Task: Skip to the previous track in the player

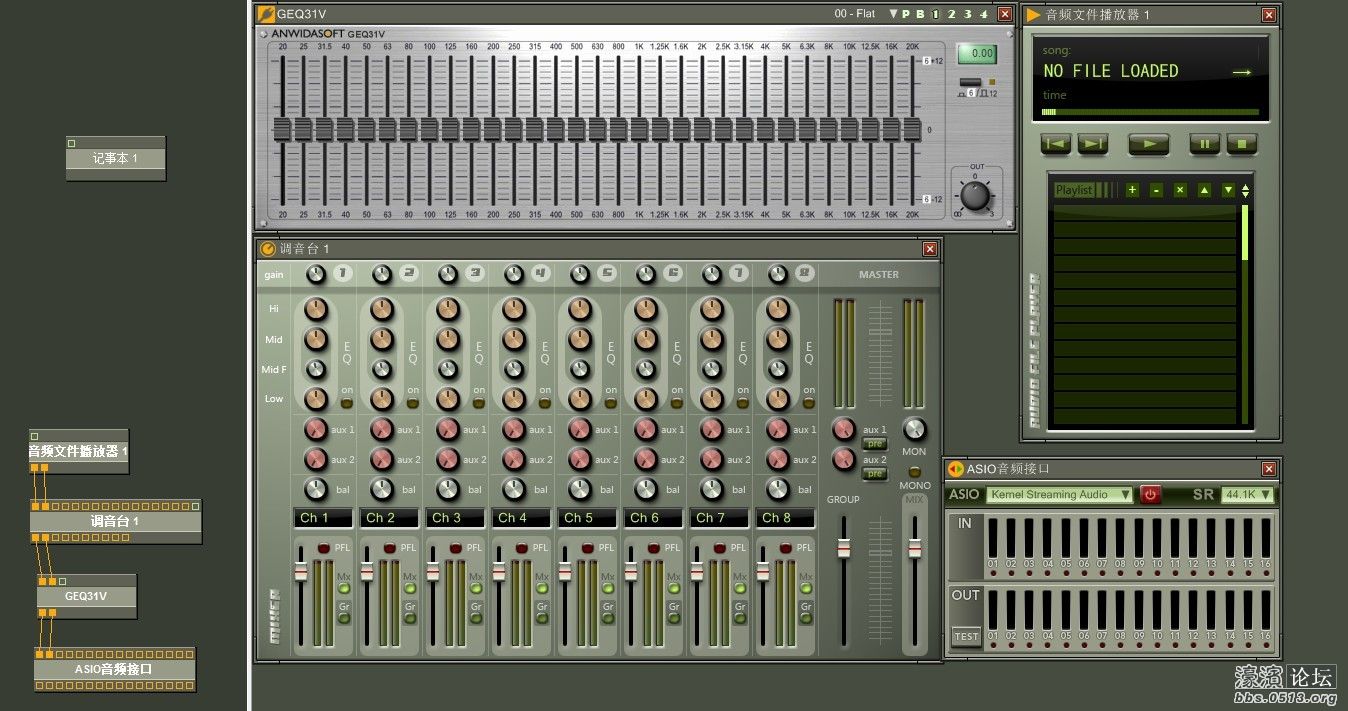Action: coord(1055,144)
